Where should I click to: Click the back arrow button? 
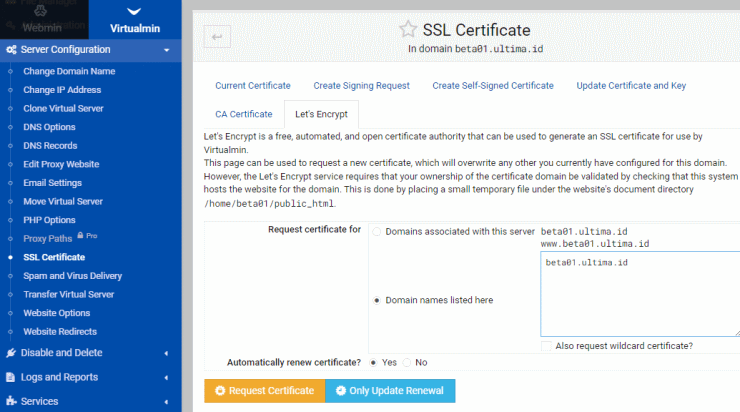(x=217, y=37)
